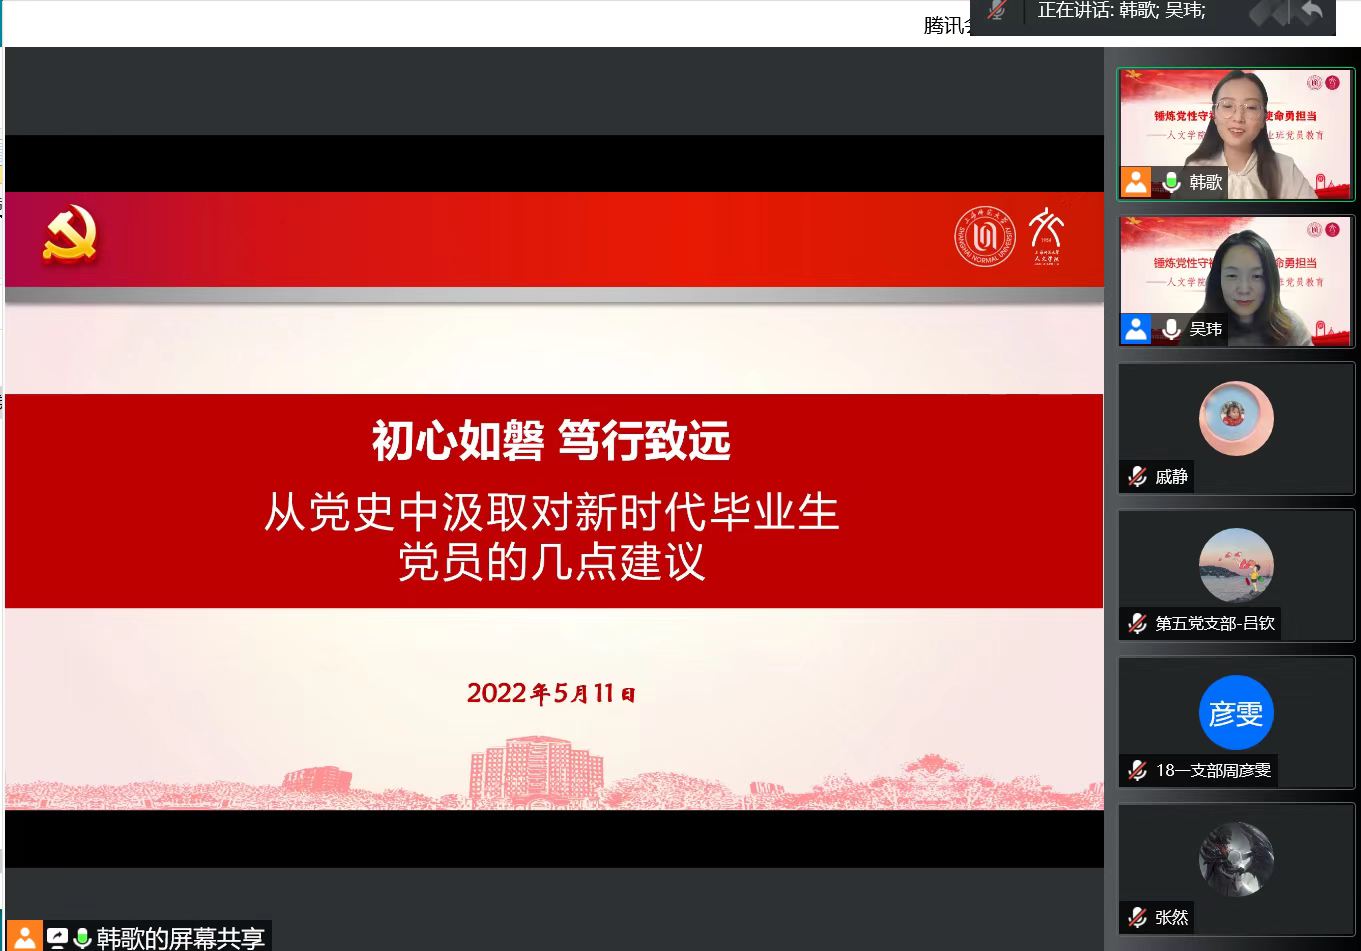Click the screen share icon at bottom left
Viewport: 1361px width, 951px height.
point(58,938)
